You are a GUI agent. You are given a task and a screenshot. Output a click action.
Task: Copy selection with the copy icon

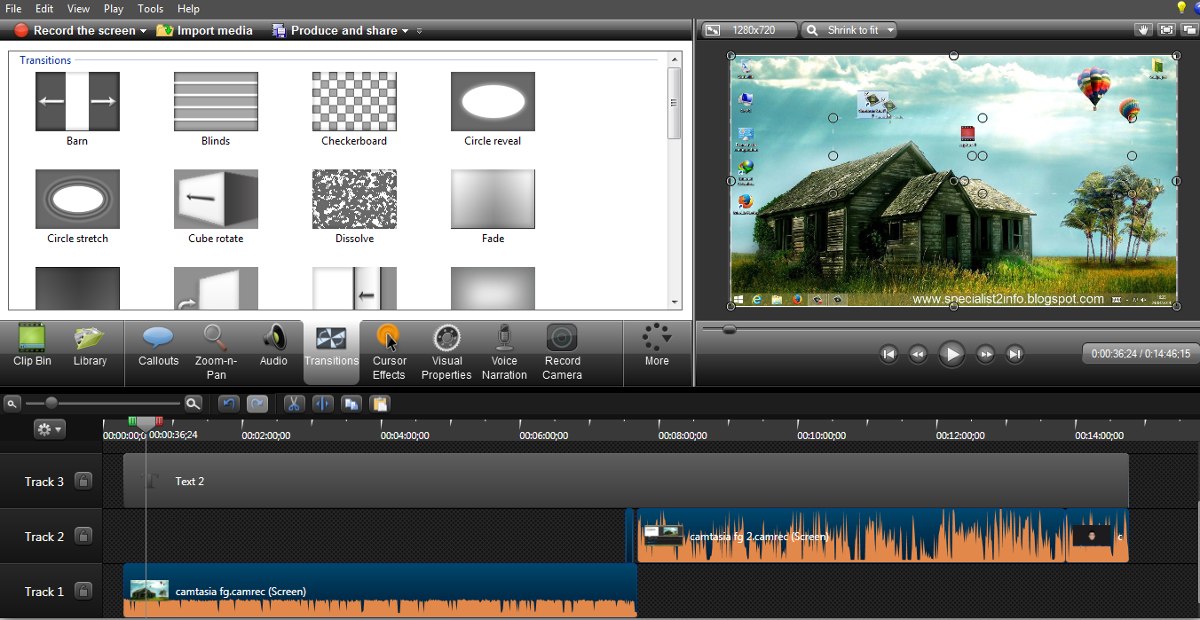pyautogui.click(x=351, y=404)
